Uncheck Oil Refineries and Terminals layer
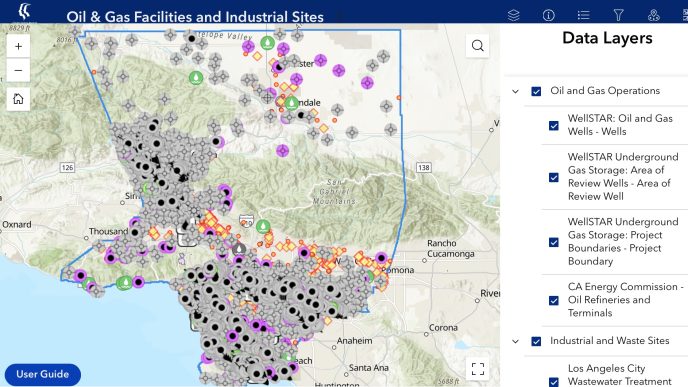The height and width of the screenshot is (387, 688). 554,301
